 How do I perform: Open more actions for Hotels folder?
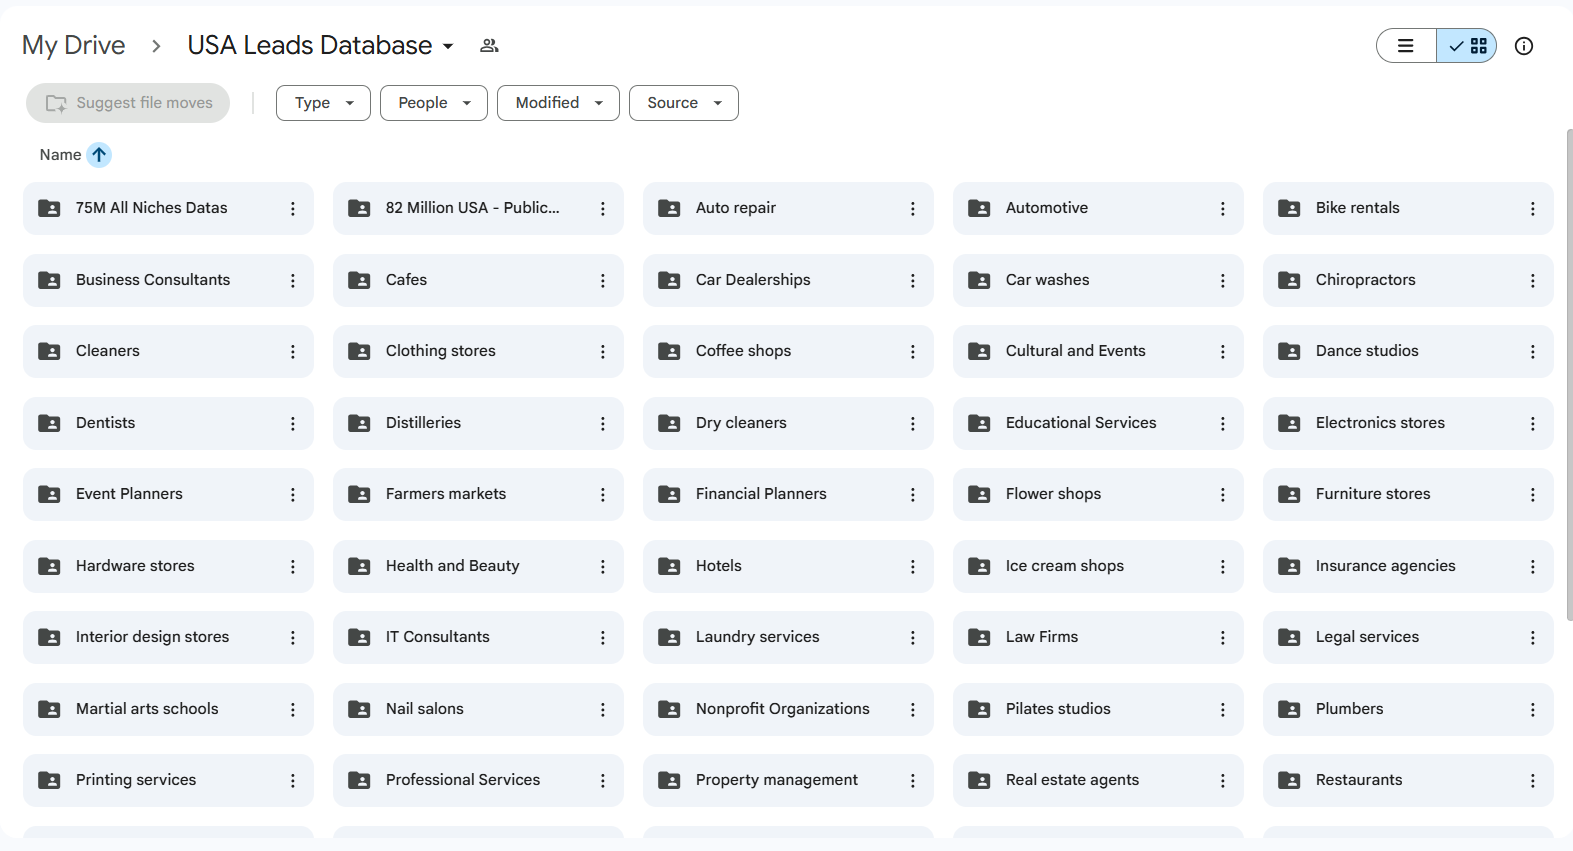click(913, 567)
